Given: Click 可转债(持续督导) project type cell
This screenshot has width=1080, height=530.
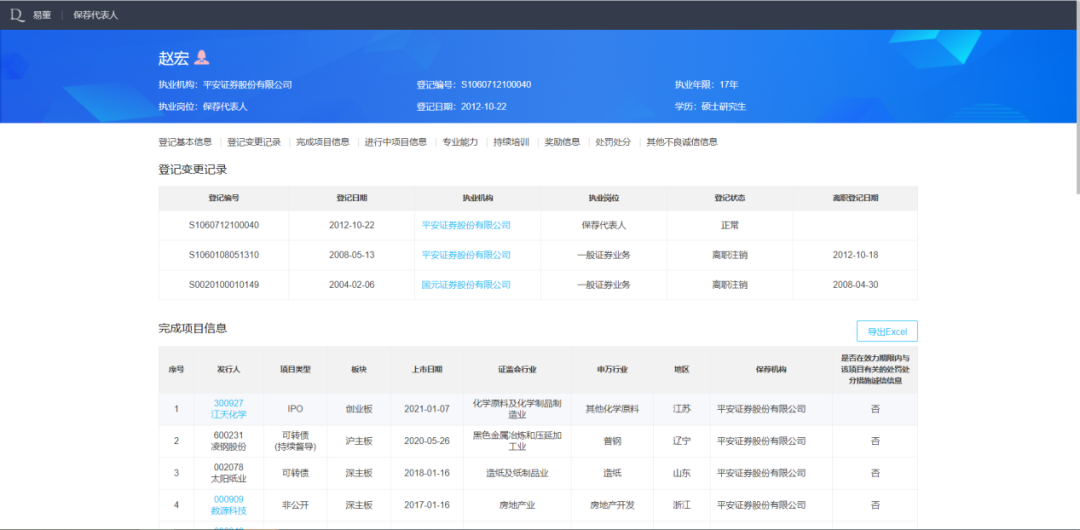Looking at the screenshot, I should point(295,441).
